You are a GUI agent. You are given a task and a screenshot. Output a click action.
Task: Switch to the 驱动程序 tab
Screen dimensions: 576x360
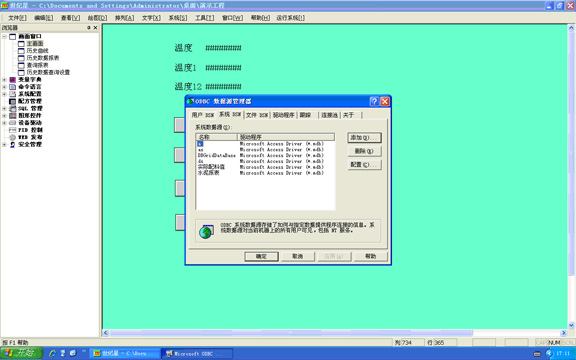(284, 115)
